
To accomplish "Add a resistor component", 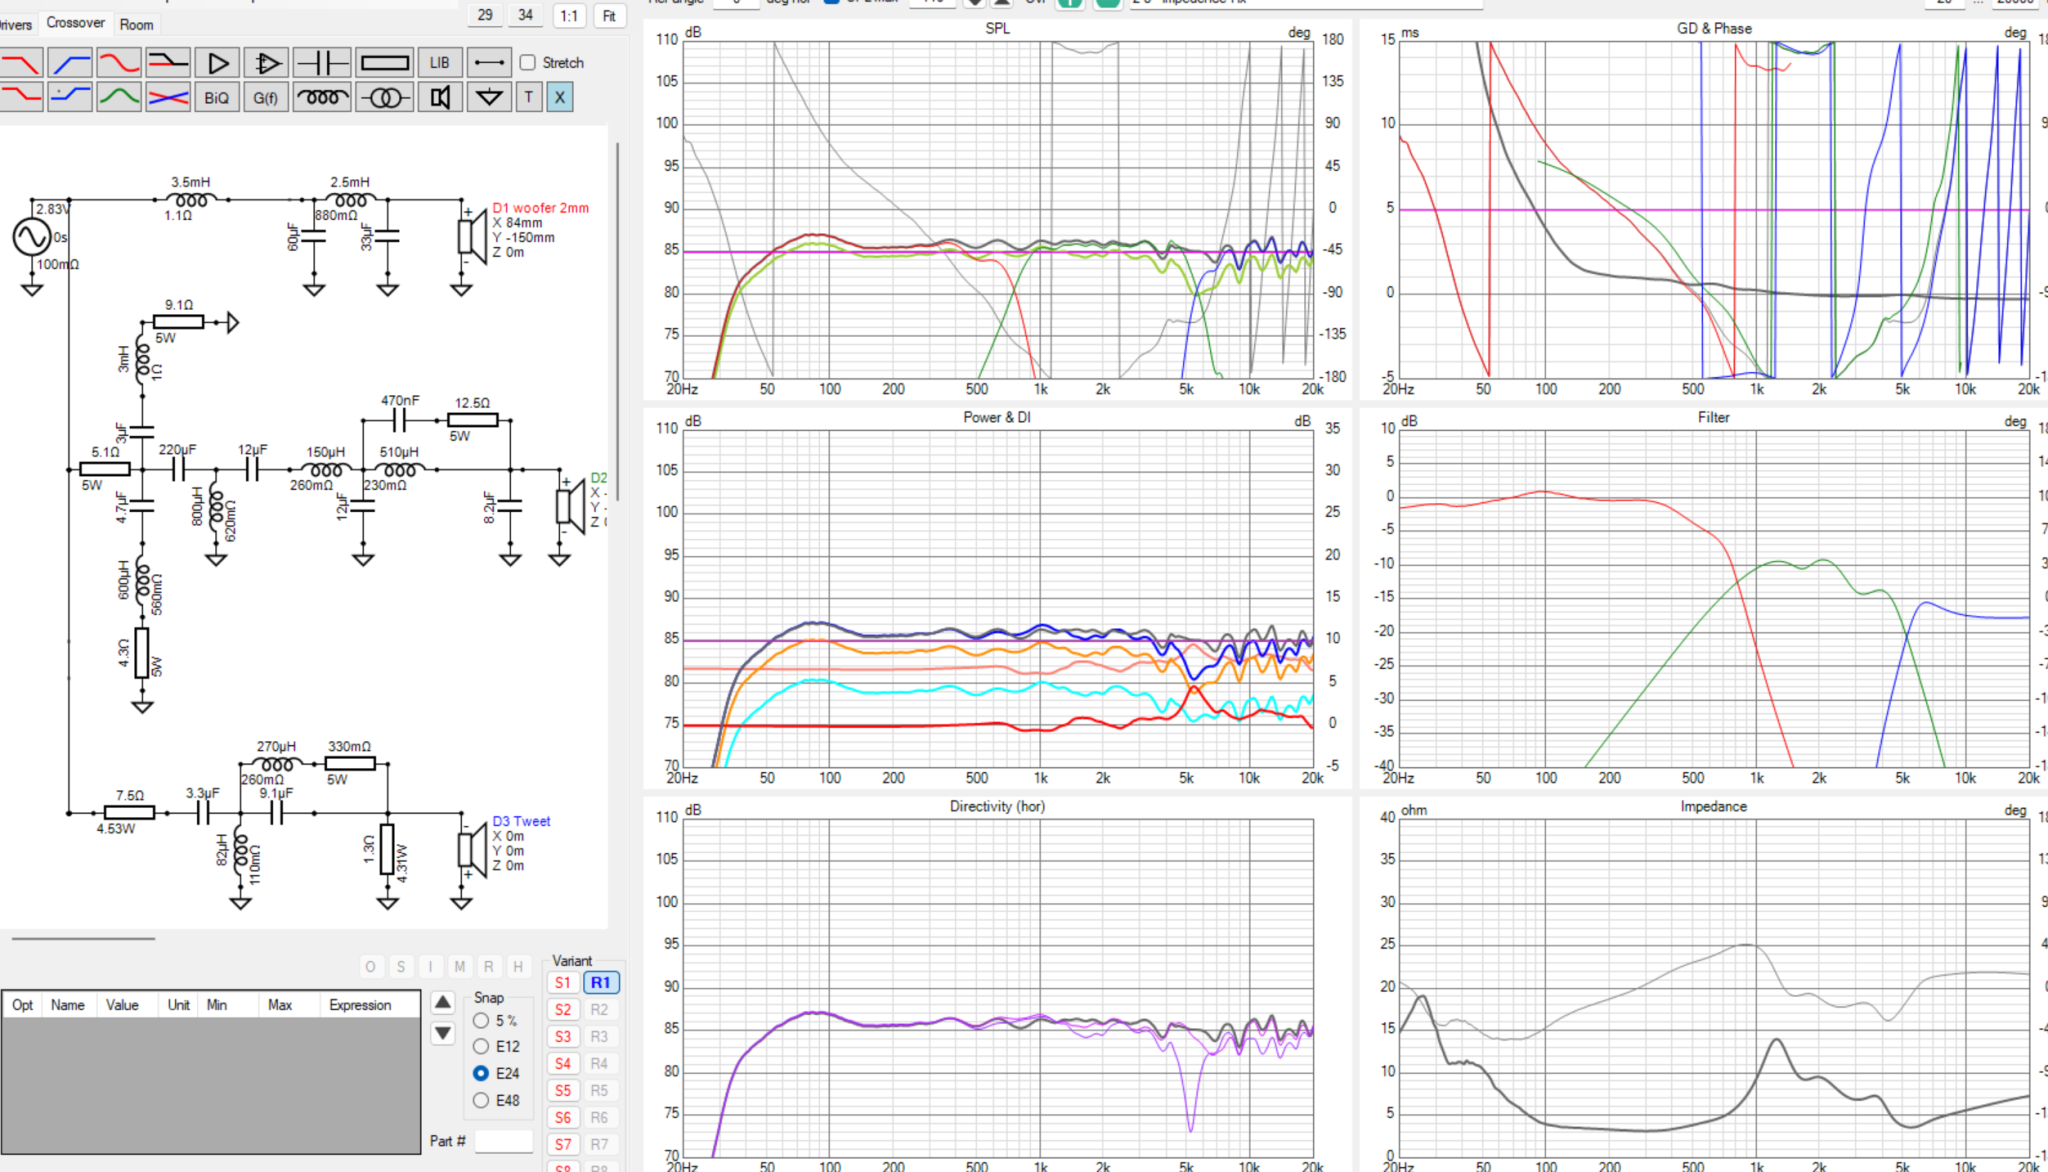I will [385, 63].
